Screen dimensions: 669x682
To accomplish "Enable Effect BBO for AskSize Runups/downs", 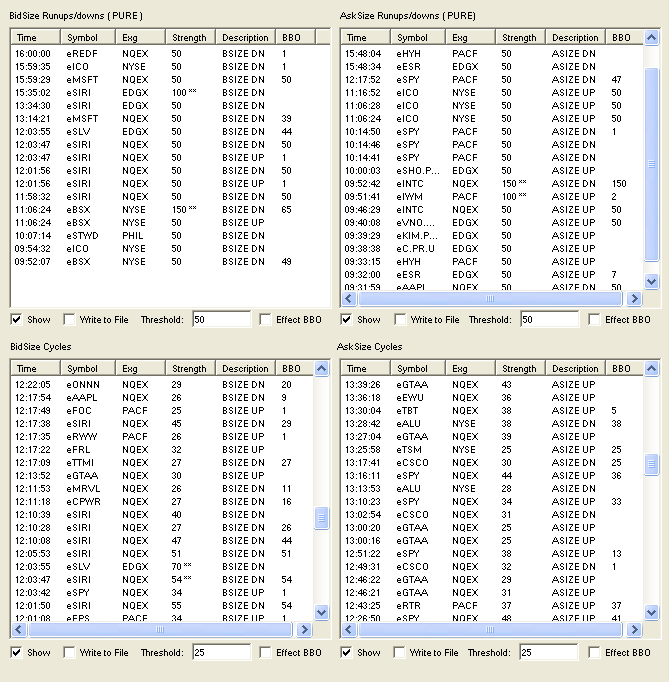I will (x=594, y=320).
